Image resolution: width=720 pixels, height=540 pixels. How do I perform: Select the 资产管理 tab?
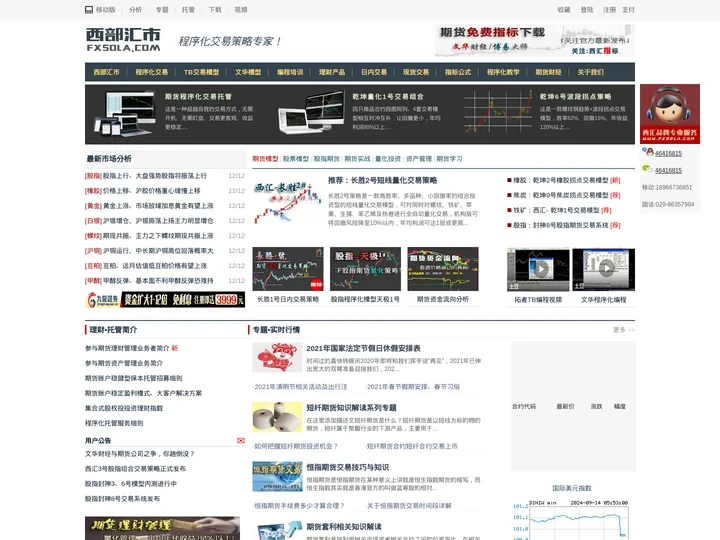pos(419,159)
